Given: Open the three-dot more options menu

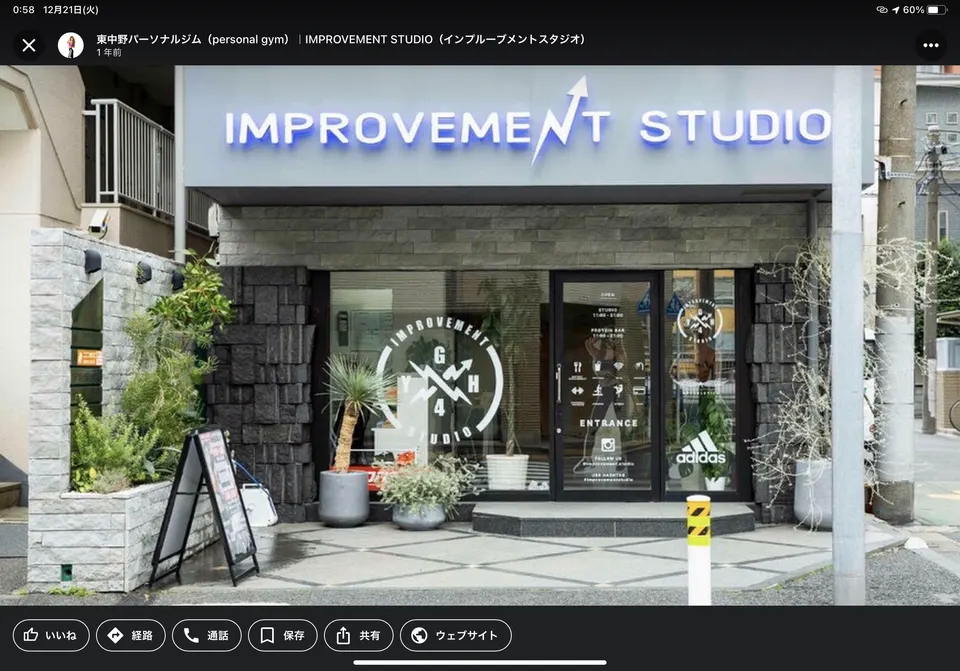Looking at the screenshot, I should tap(931, 45).
